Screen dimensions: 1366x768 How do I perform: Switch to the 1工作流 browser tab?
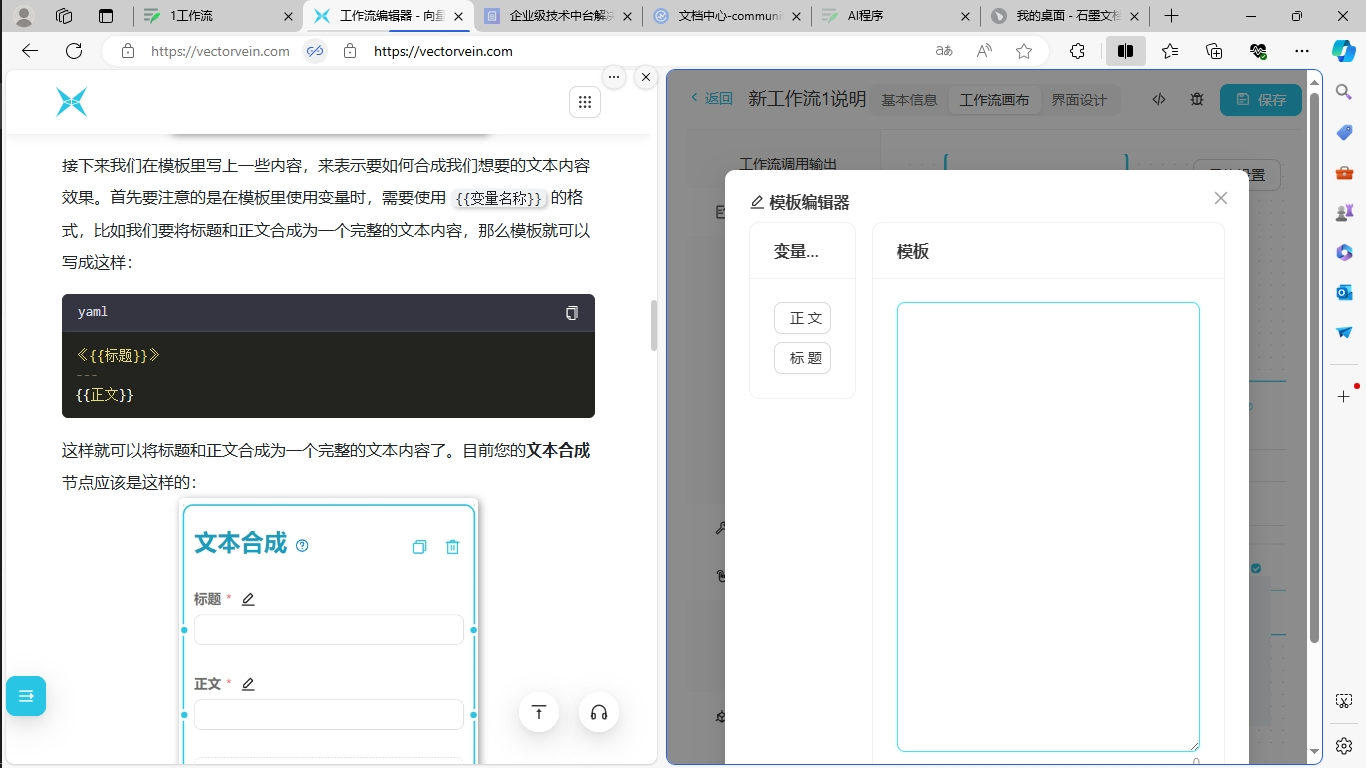pos(218,16)
